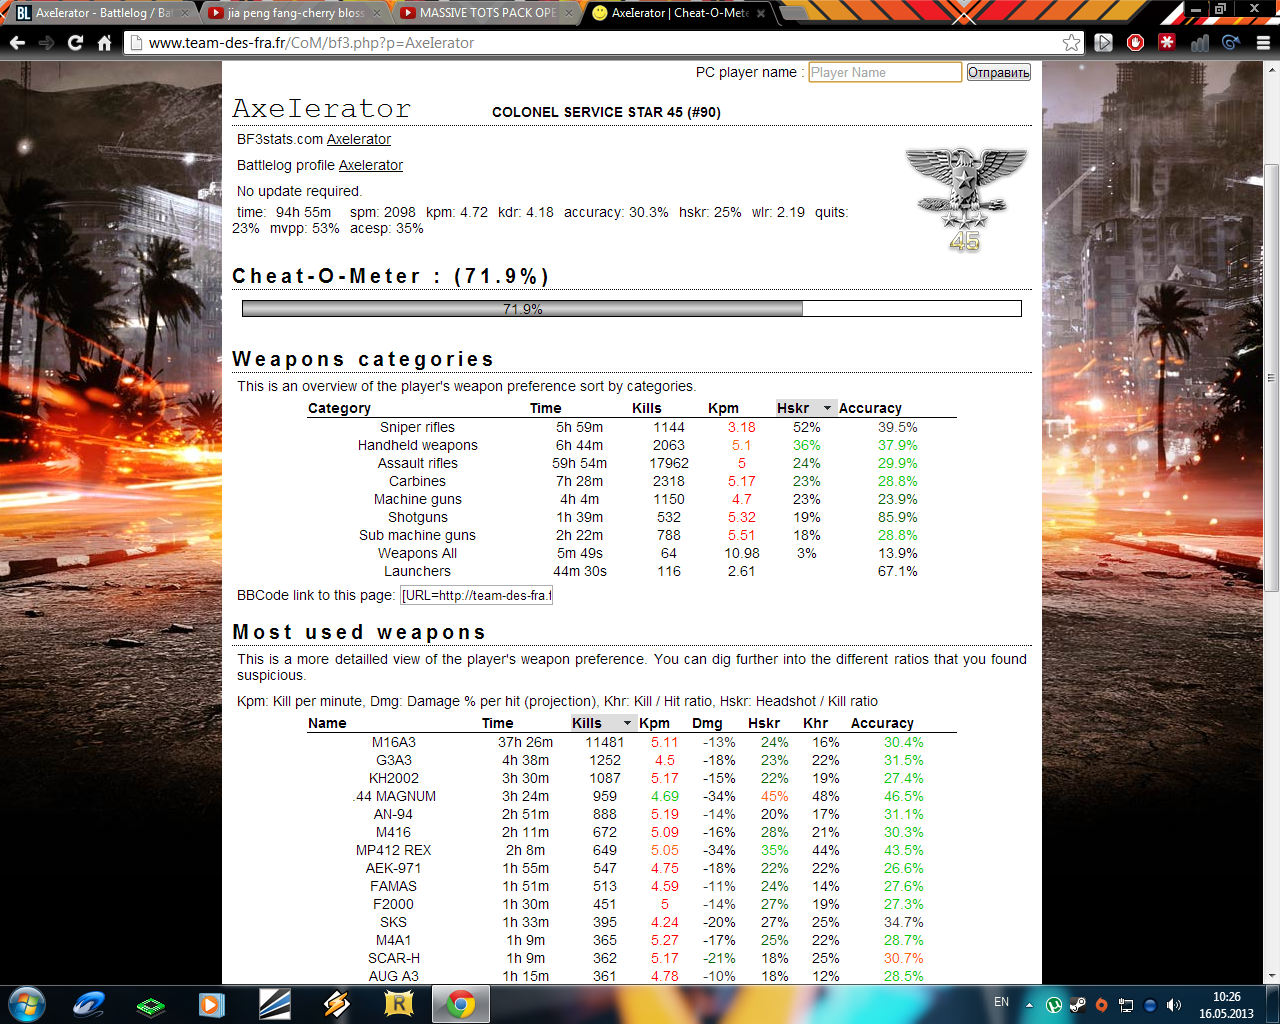Click the Launchers category row
The image size is (1280, 1024).
click(632, 571)
